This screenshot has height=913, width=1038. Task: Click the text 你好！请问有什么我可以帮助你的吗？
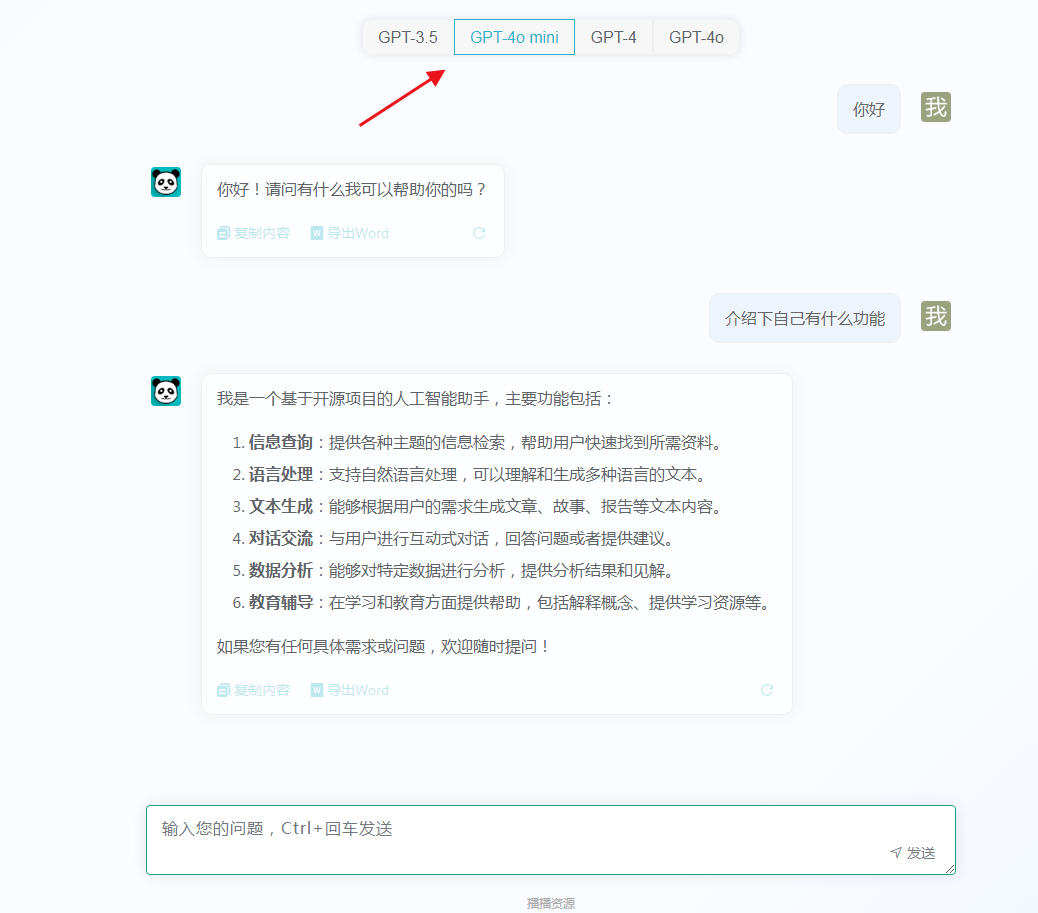coord(353,189)
